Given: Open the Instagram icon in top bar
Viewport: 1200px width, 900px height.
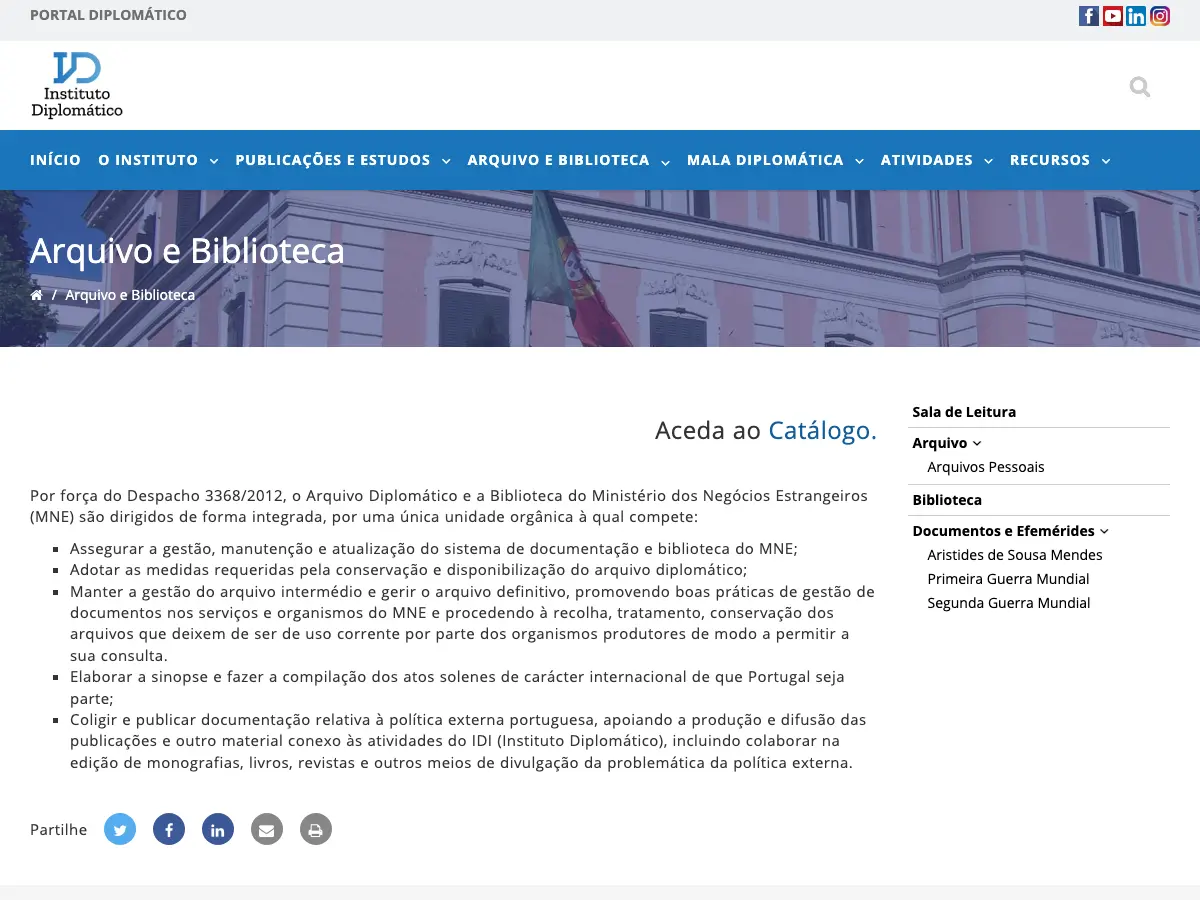Looking at the screenshot, I should click(x=1160, y=16).
